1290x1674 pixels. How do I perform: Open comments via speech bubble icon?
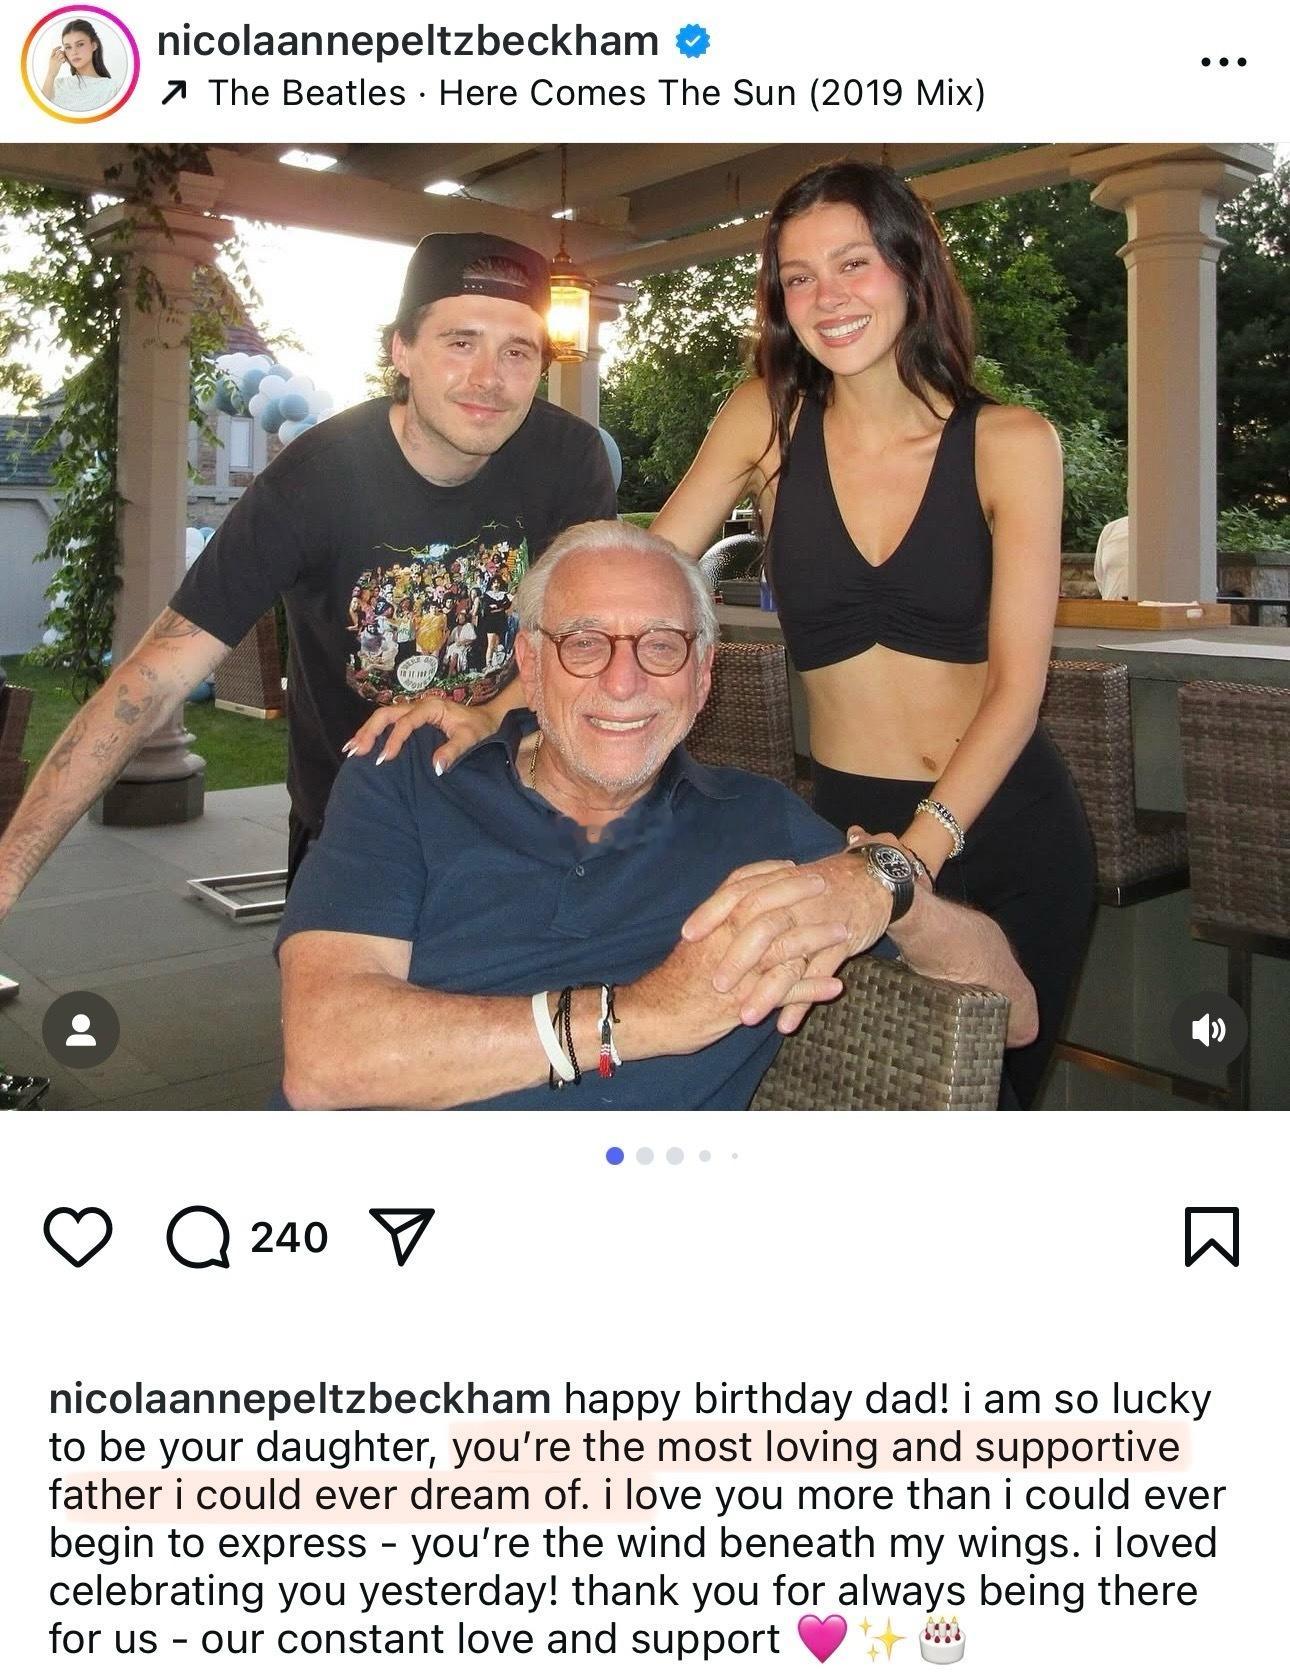click(x=198, y=1237)
